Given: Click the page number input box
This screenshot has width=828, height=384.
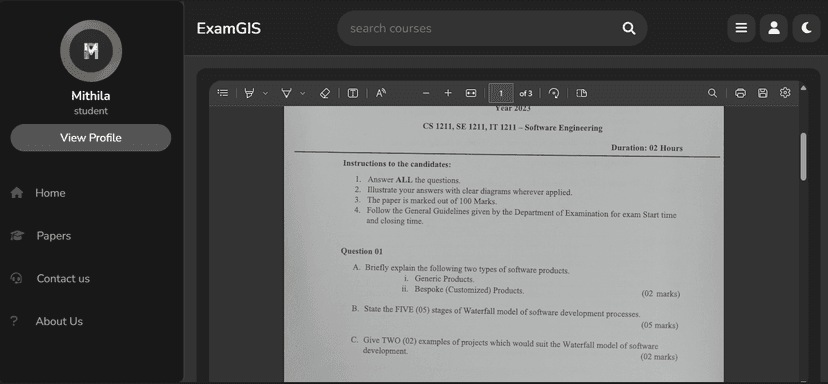Looking at the screenshot, I should 501,93.
